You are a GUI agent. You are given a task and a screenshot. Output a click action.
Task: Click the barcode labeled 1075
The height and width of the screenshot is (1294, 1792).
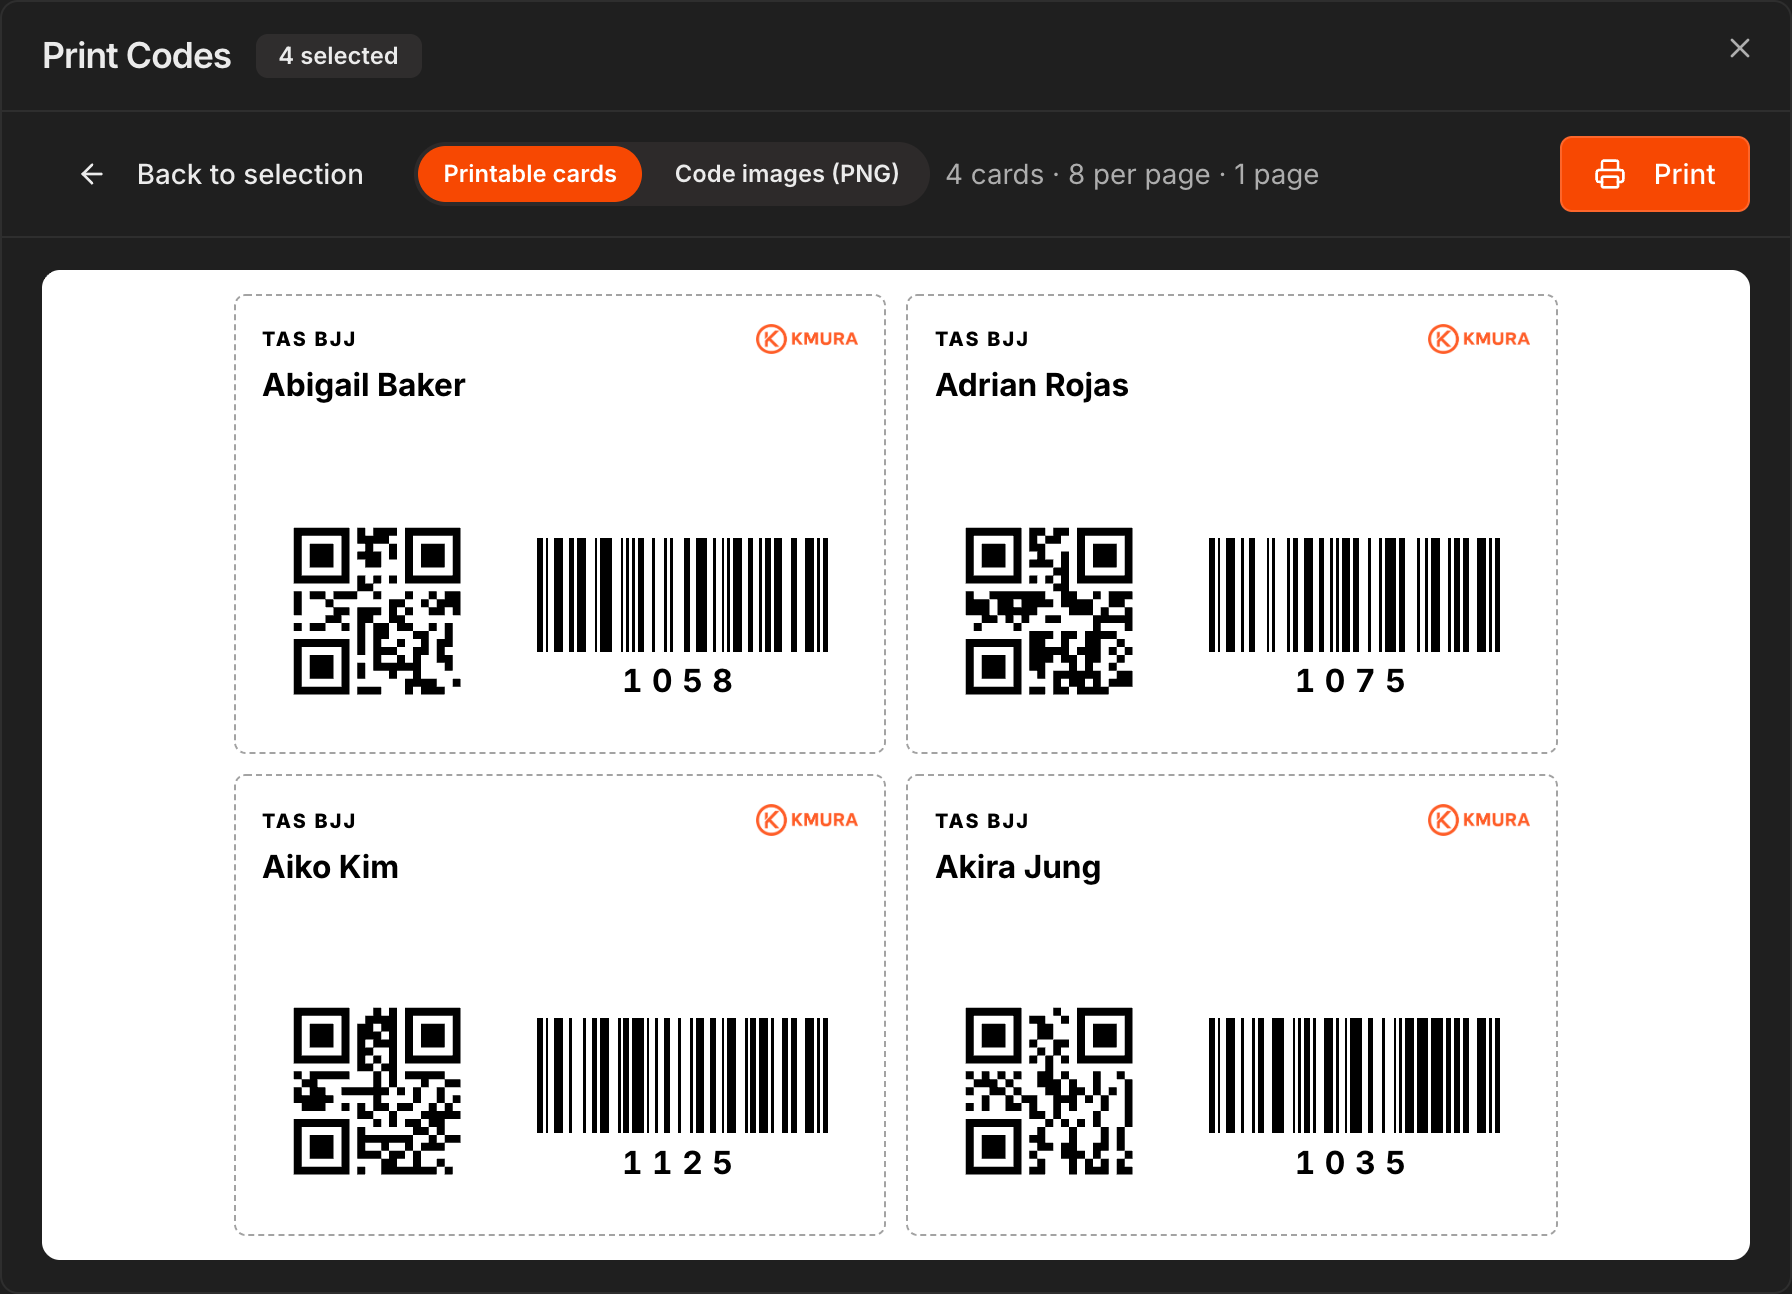pyautogui.click(x=1354, y=595)
